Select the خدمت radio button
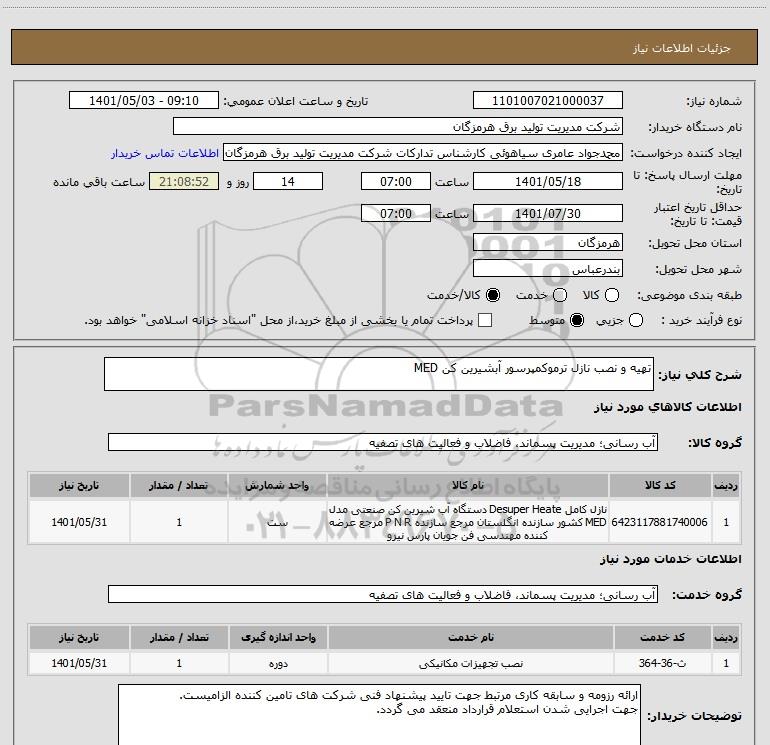 point(560,295)
